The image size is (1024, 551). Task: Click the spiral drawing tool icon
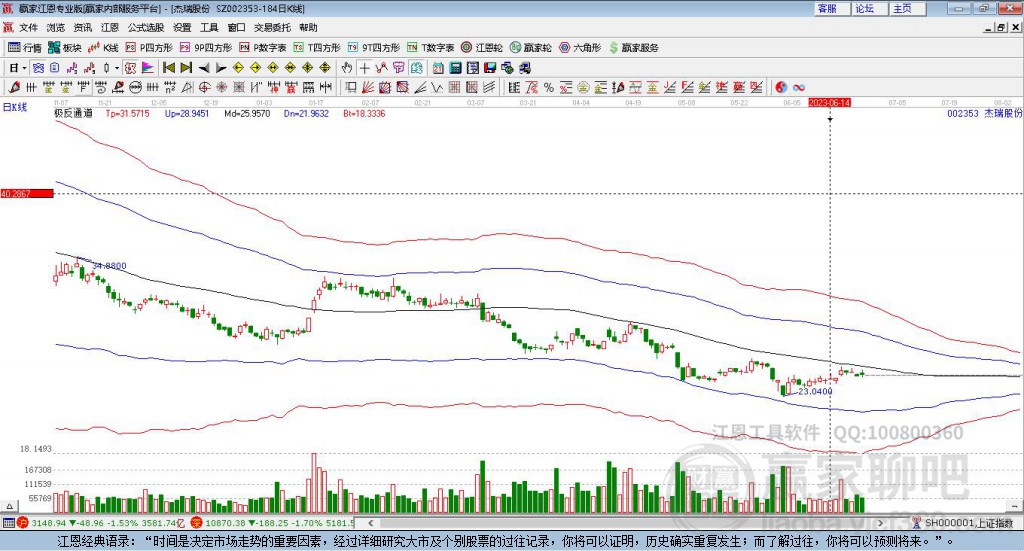[101, 87]
